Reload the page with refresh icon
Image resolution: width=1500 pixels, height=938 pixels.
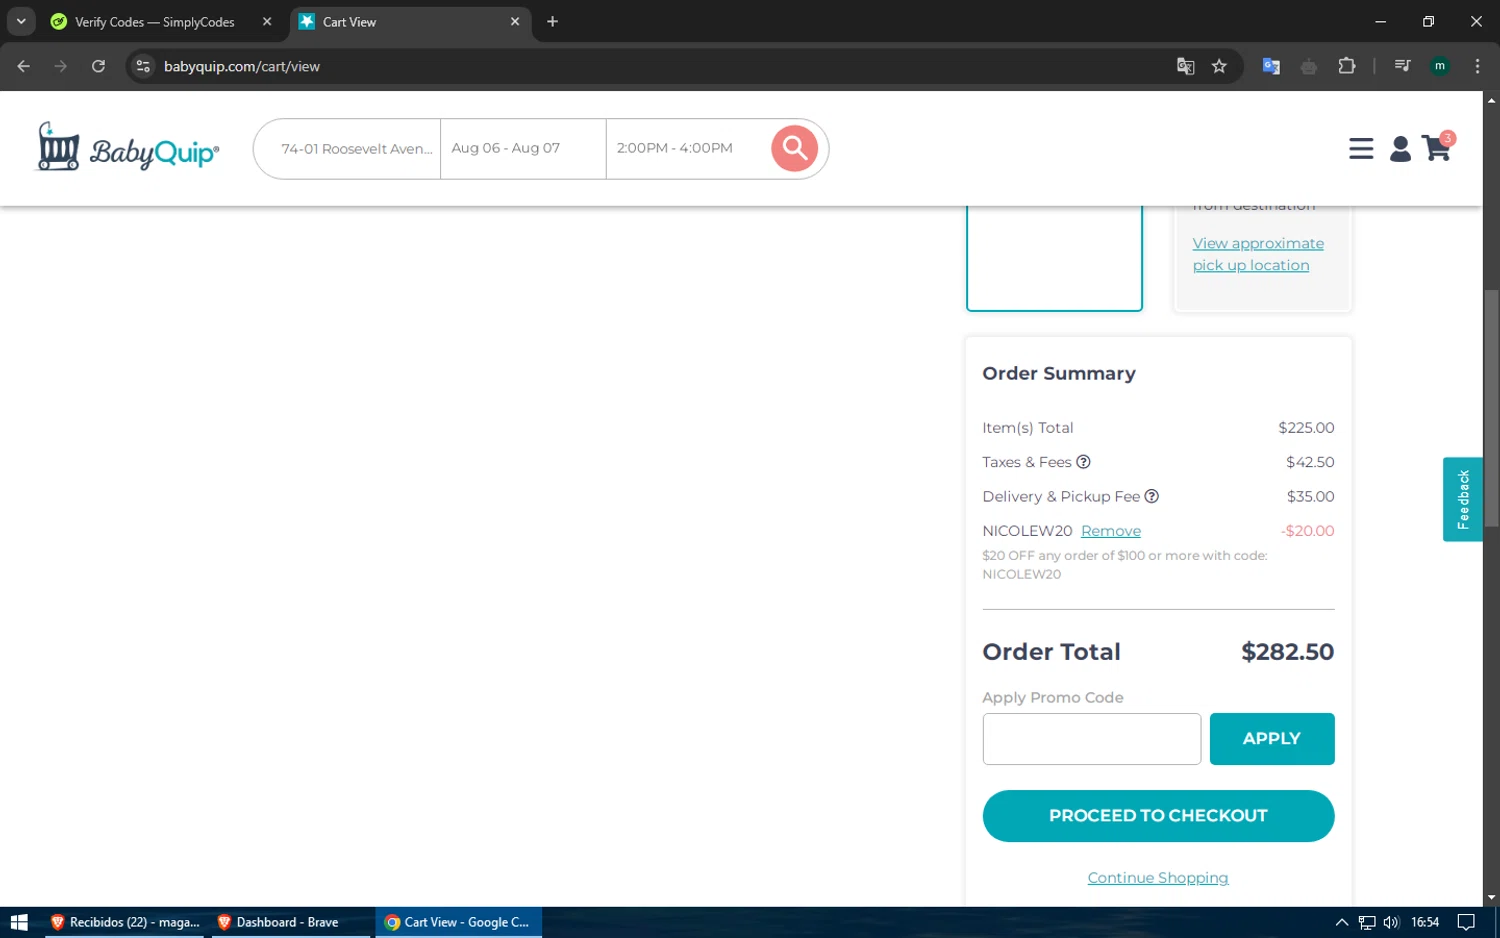coord(98,66)
